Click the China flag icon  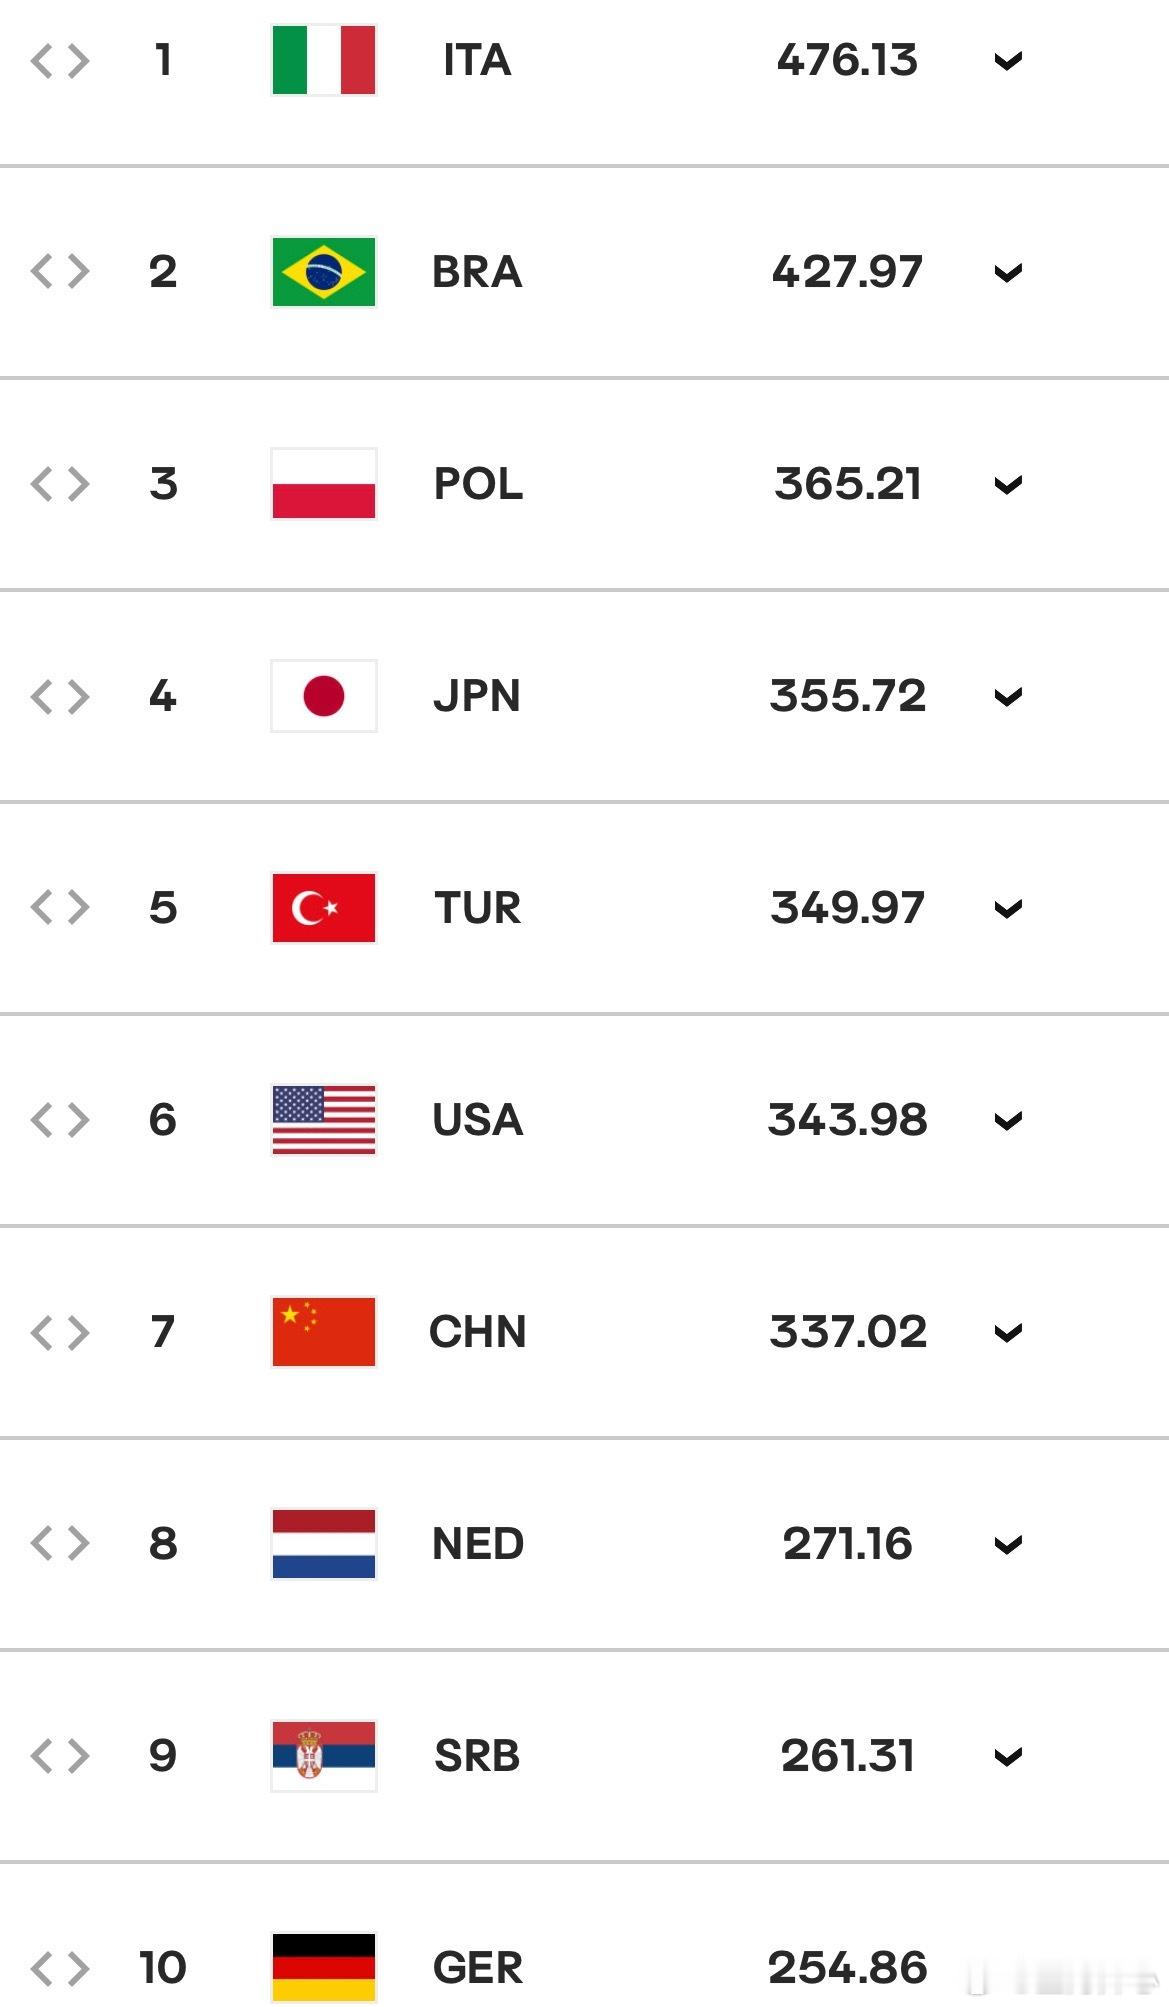point(324,1332)
